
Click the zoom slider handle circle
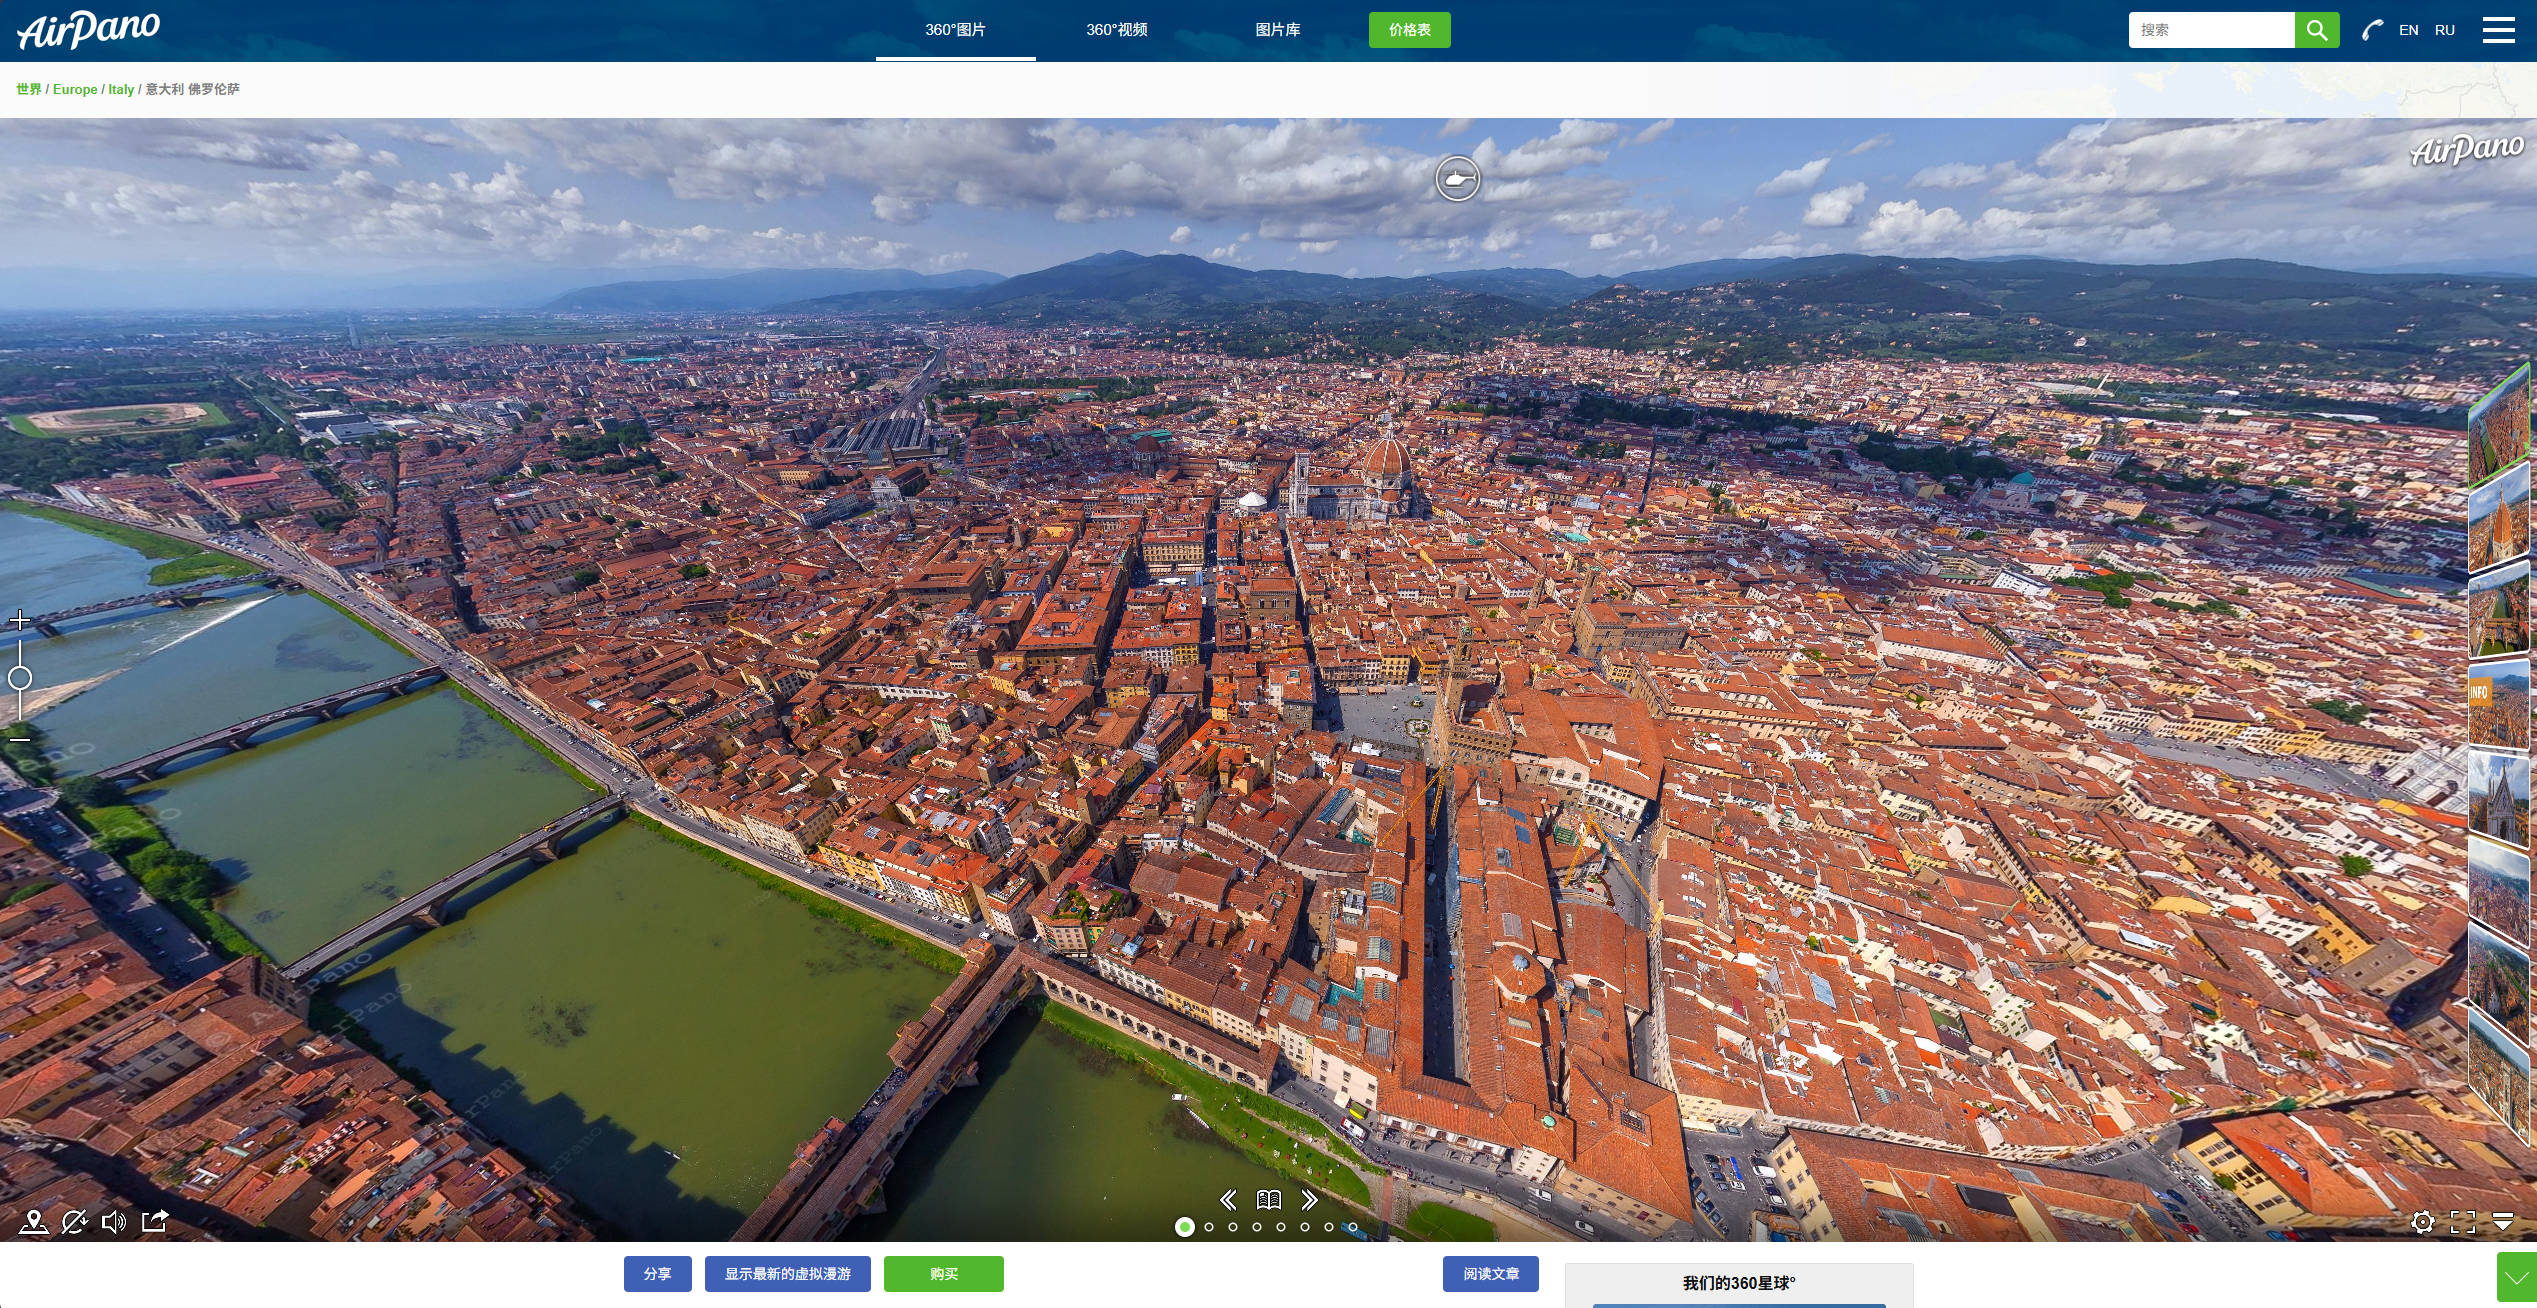(x=20, y=678)
